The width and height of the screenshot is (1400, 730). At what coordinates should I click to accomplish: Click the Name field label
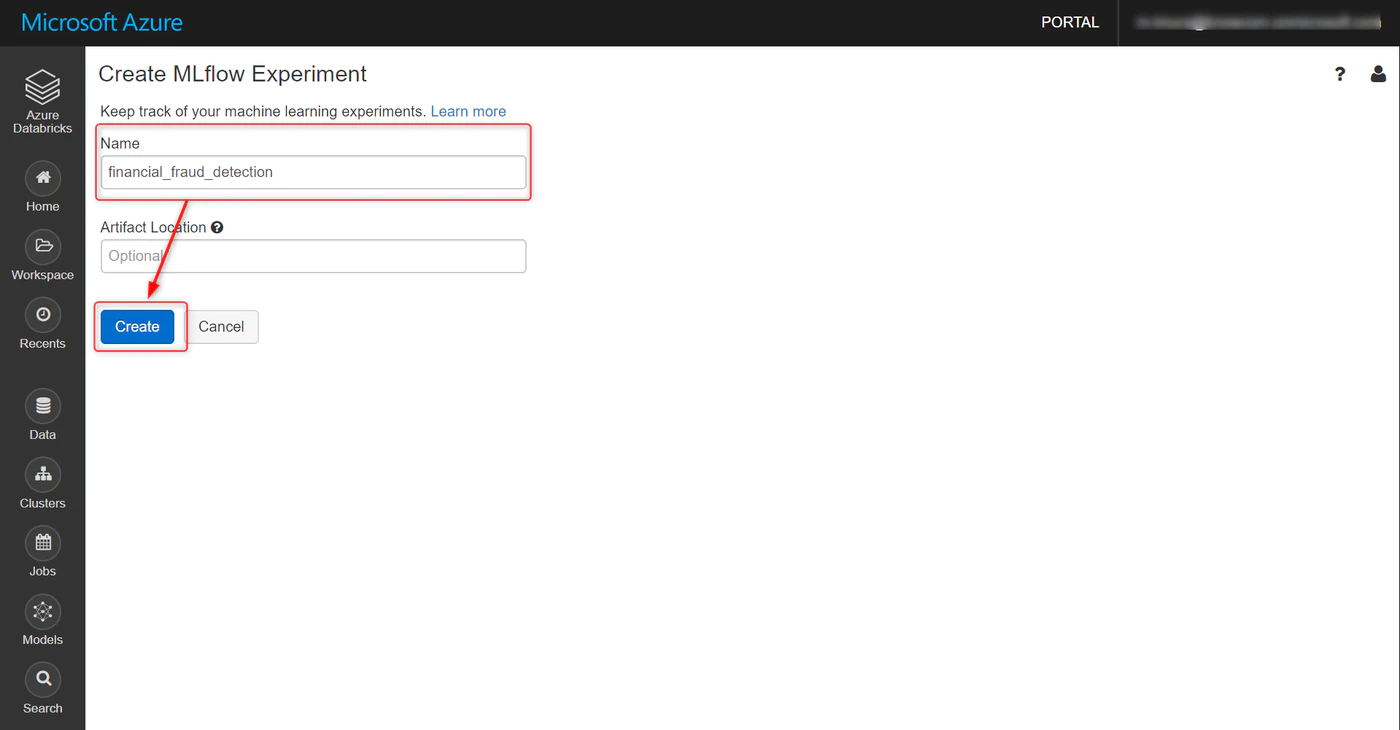pyautogui.click(x=120, y=143)
